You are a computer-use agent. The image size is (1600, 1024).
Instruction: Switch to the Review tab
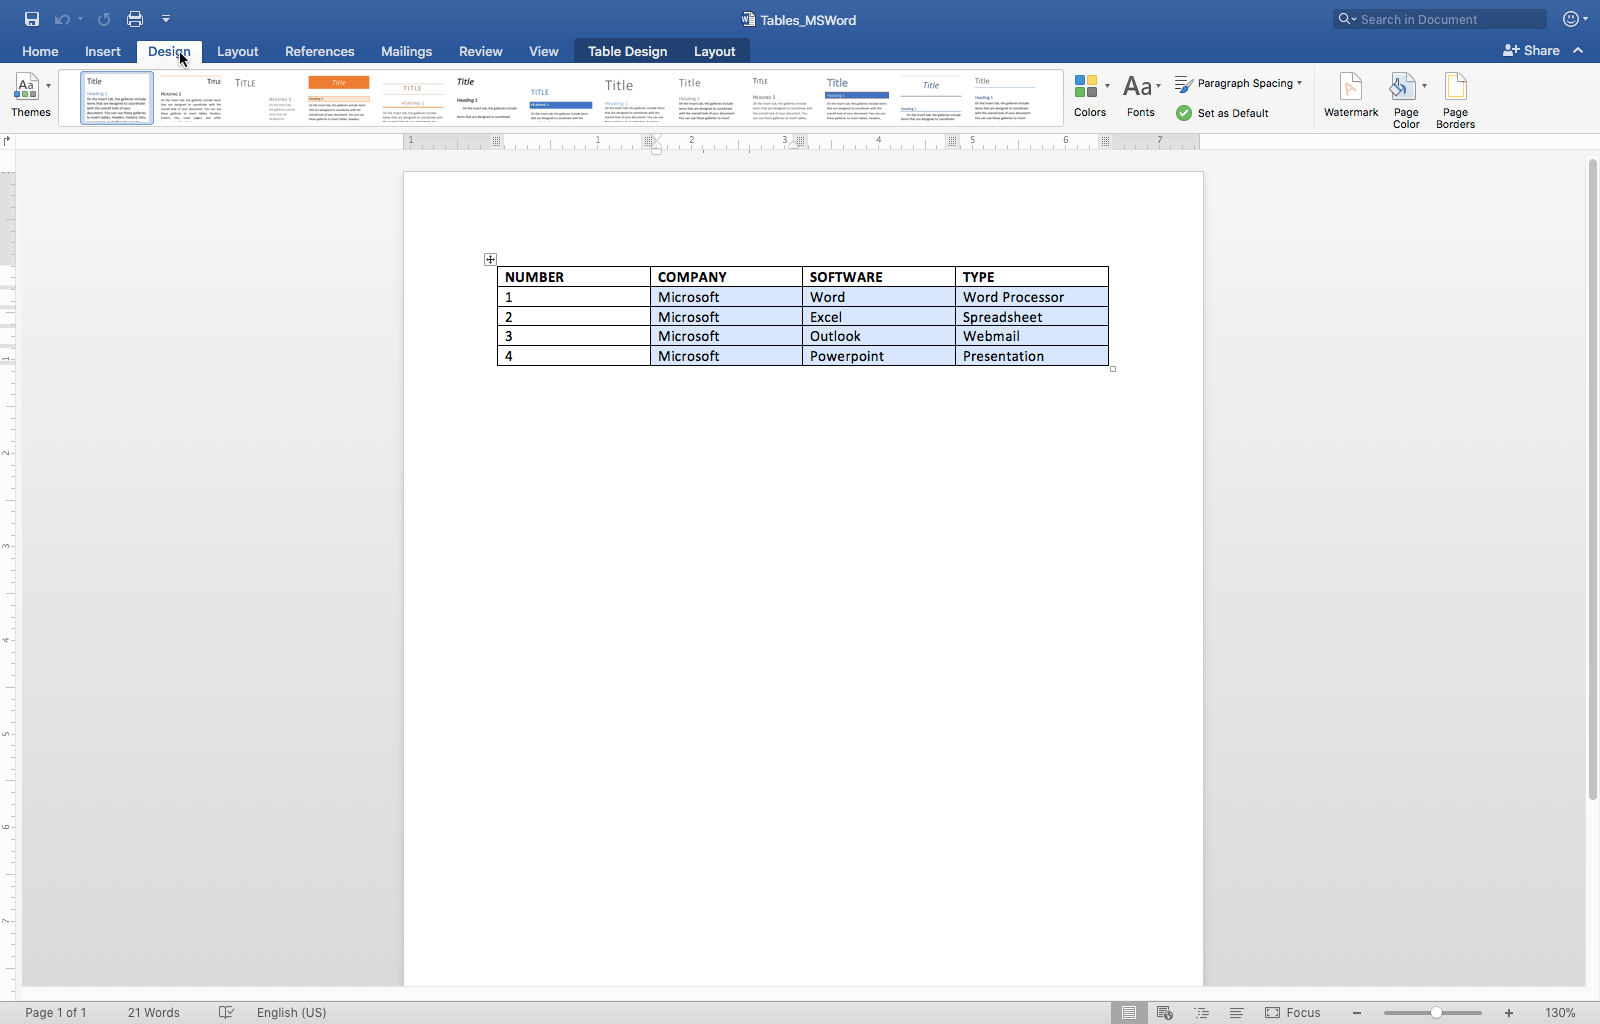[x=481, y=51]
